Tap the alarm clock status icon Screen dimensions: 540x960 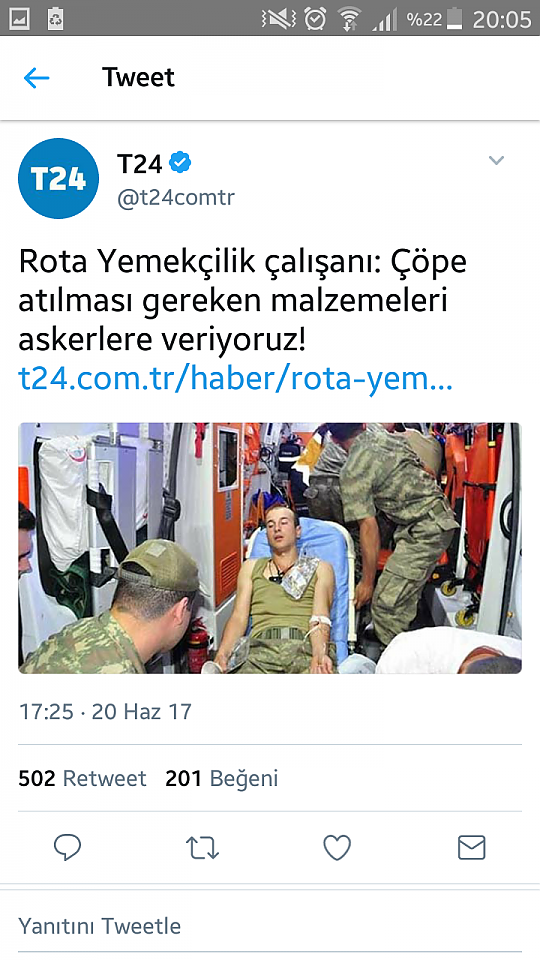[x=315, y=18]
